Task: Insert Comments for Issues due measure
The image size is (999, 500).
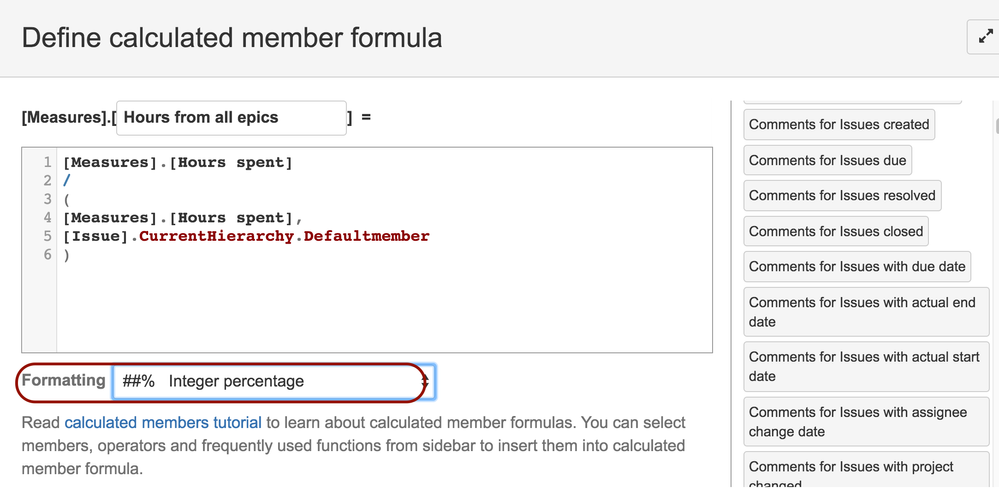Action: click(828, 161)
